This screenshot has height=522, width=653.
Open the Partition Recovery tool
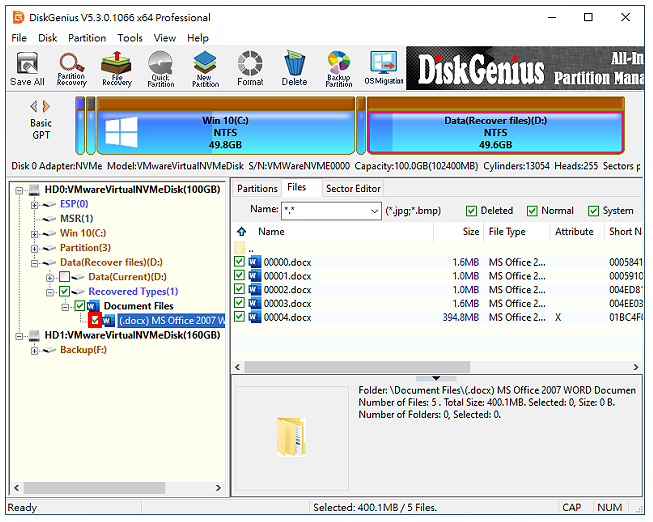click(72, 69)
